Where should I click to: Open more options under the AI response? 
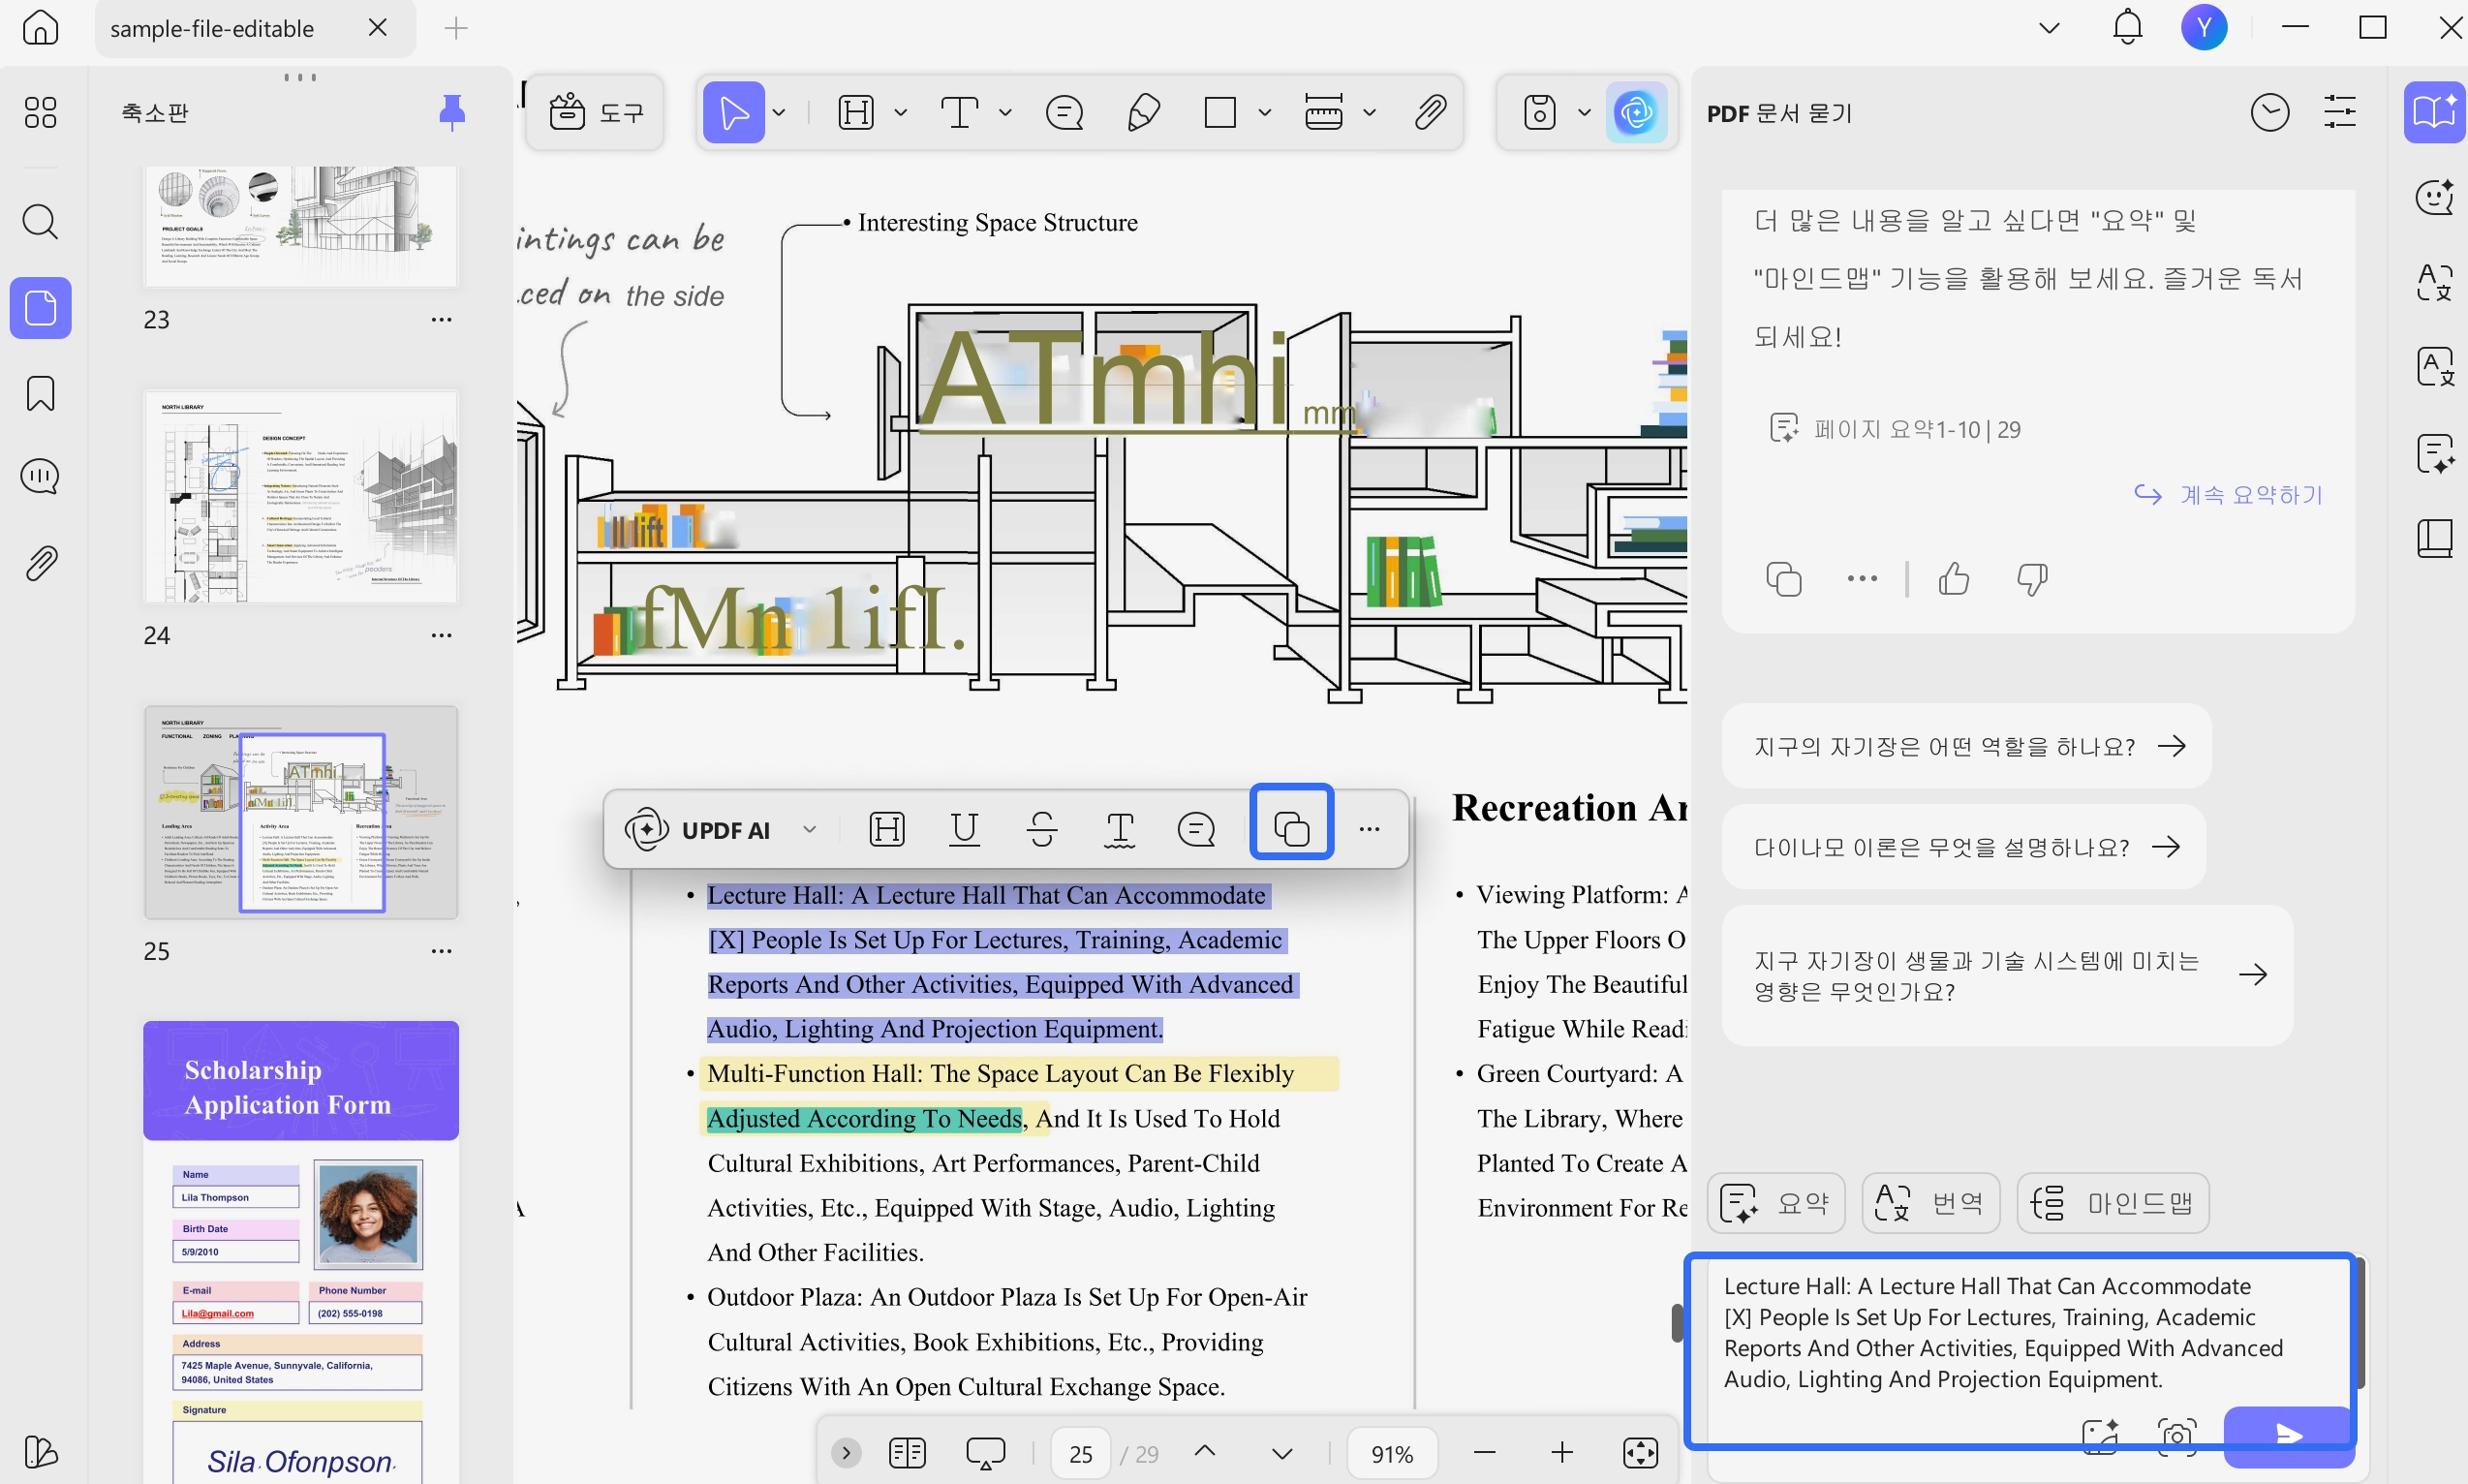(1862, 579)
